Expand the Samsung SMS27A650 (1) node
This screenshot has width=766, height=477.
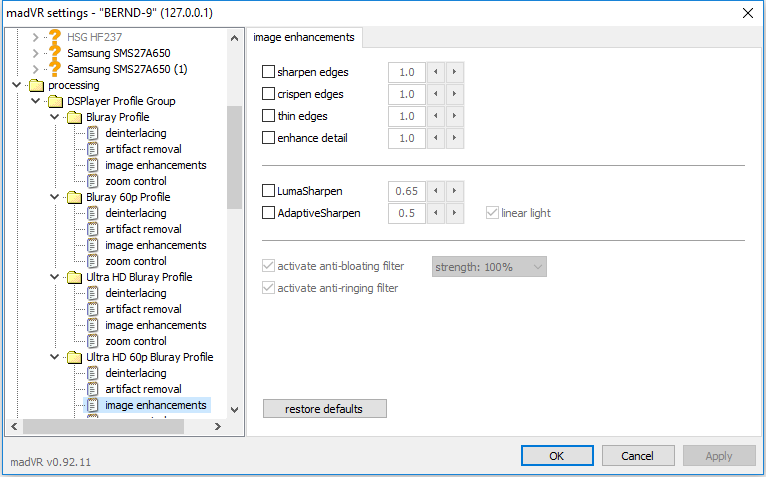tap(35, 69)
